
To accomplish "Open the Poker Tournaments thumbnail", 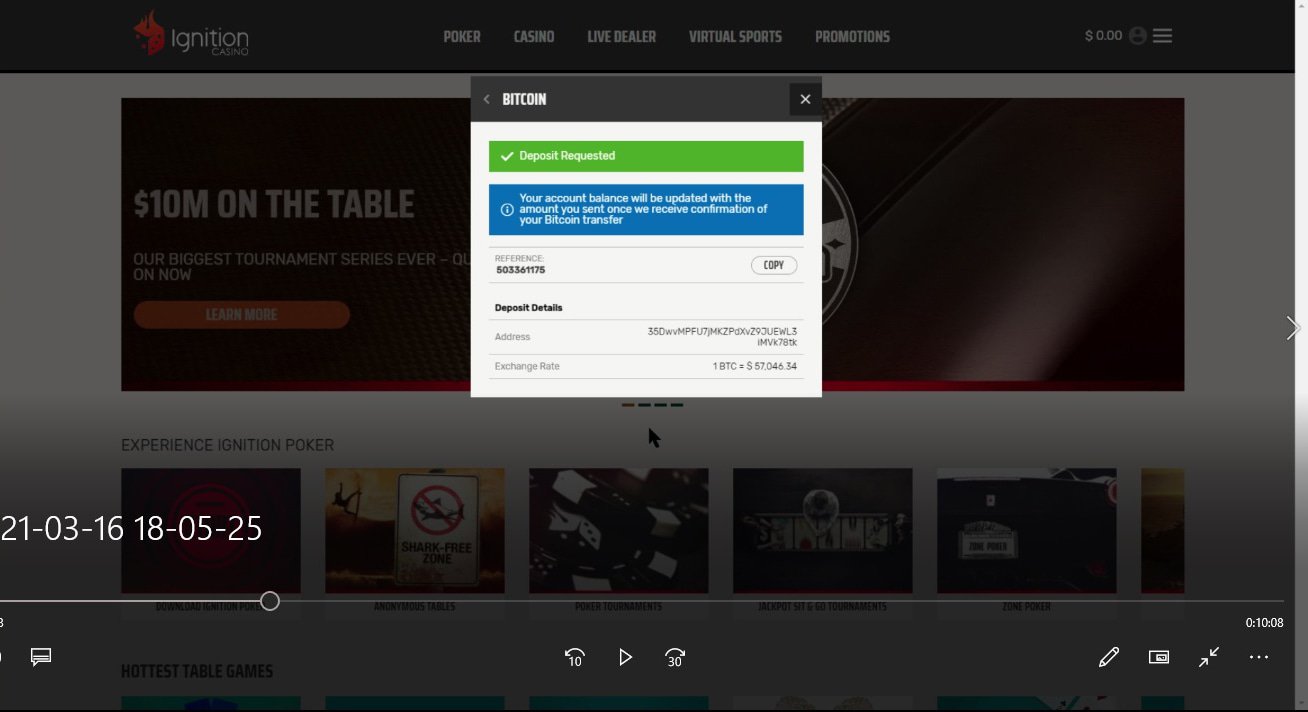I will (619, 531).
